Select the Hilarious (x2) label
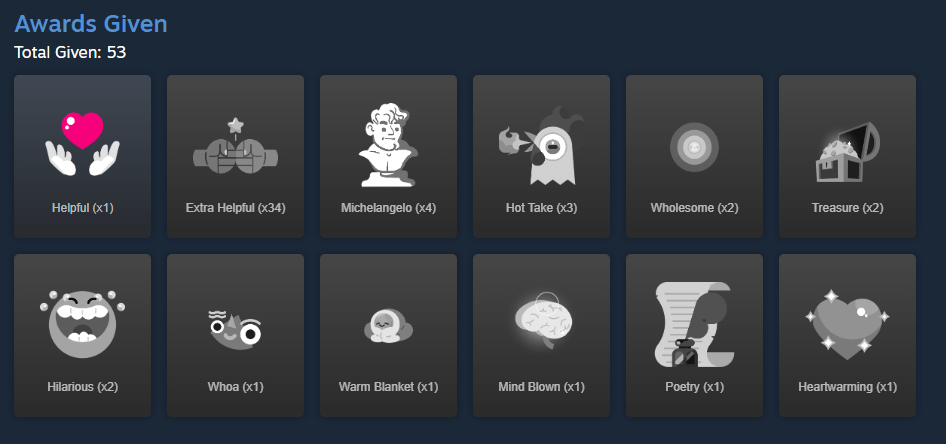The height and width of the screenshot is (444, 946). point(83,387)
